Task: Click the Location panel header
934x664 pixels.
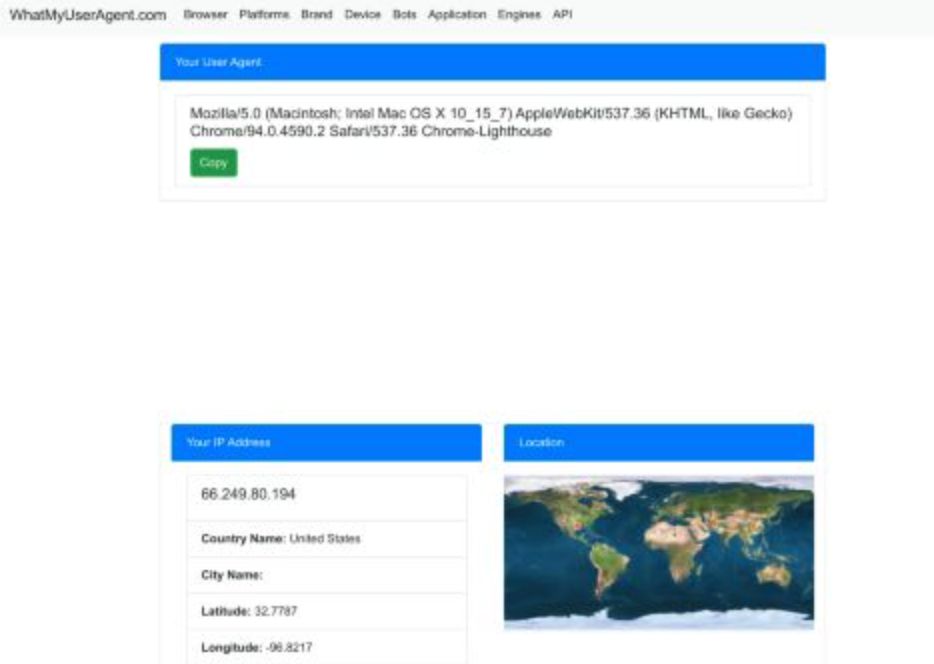Action: click(659, 442)
